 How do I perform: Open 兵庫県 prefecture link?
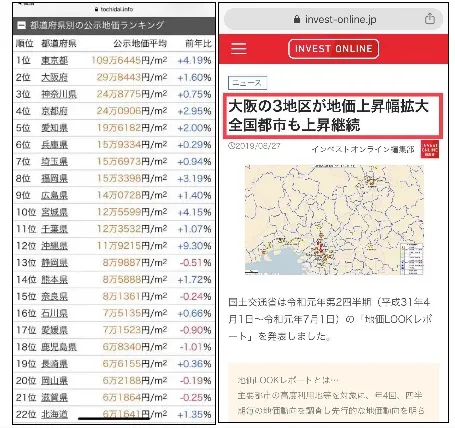[x=54, y=145]
